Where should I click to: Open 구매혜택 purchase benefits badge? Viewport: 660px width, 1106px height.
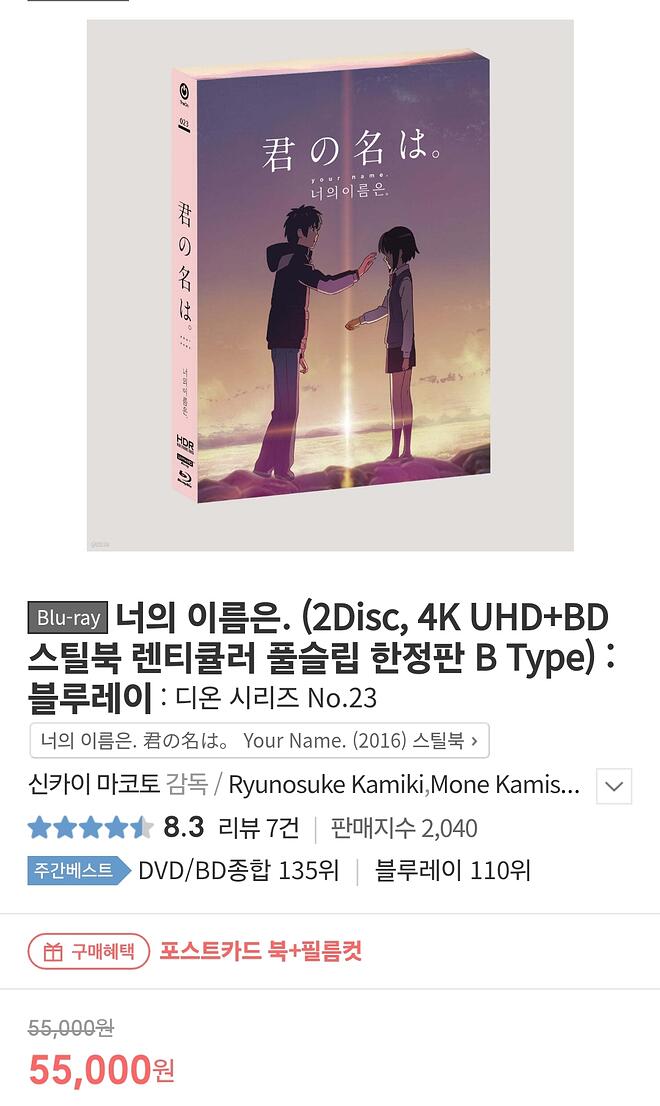coord(89,952)
